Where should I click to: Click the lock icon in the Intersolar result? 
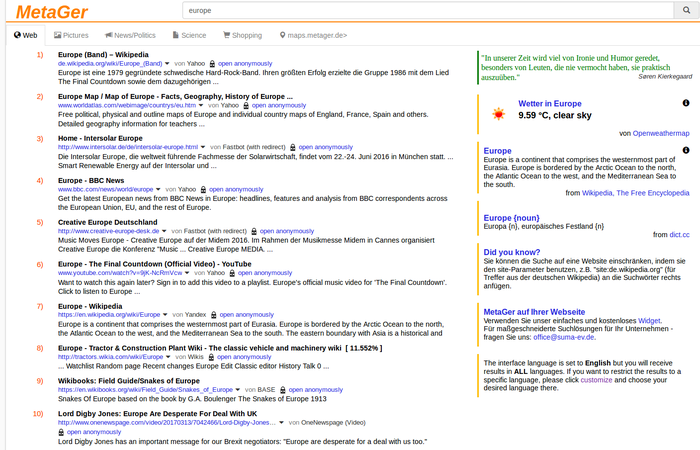[293, 147]
